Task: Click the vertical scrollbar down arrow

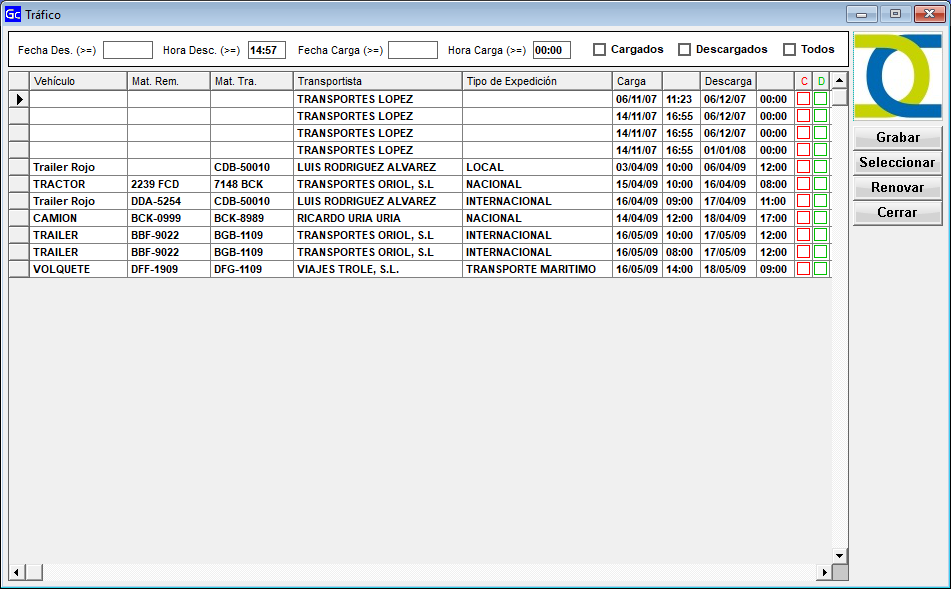Action: [839, 555]
